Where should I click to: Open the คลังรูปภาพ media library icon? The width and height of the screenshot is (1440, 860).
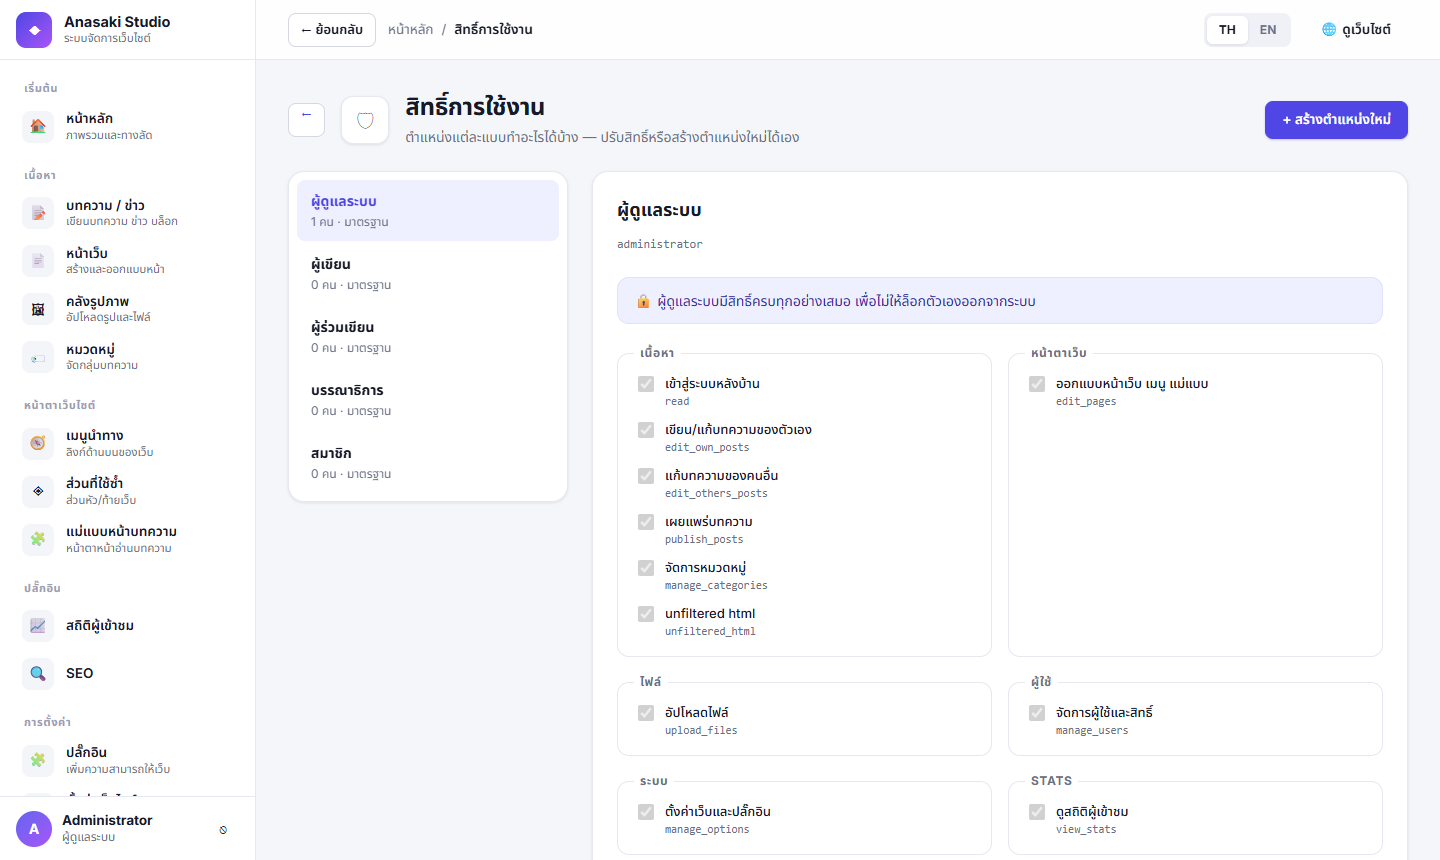point(38,309)
